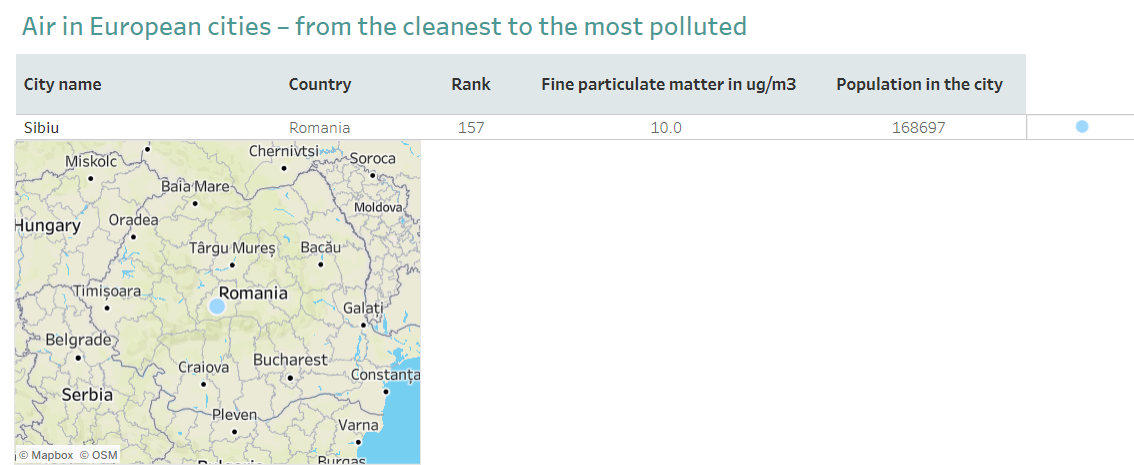1134x465 pixels.
Task: Select Population in the city header
Action: click(919, 84)
